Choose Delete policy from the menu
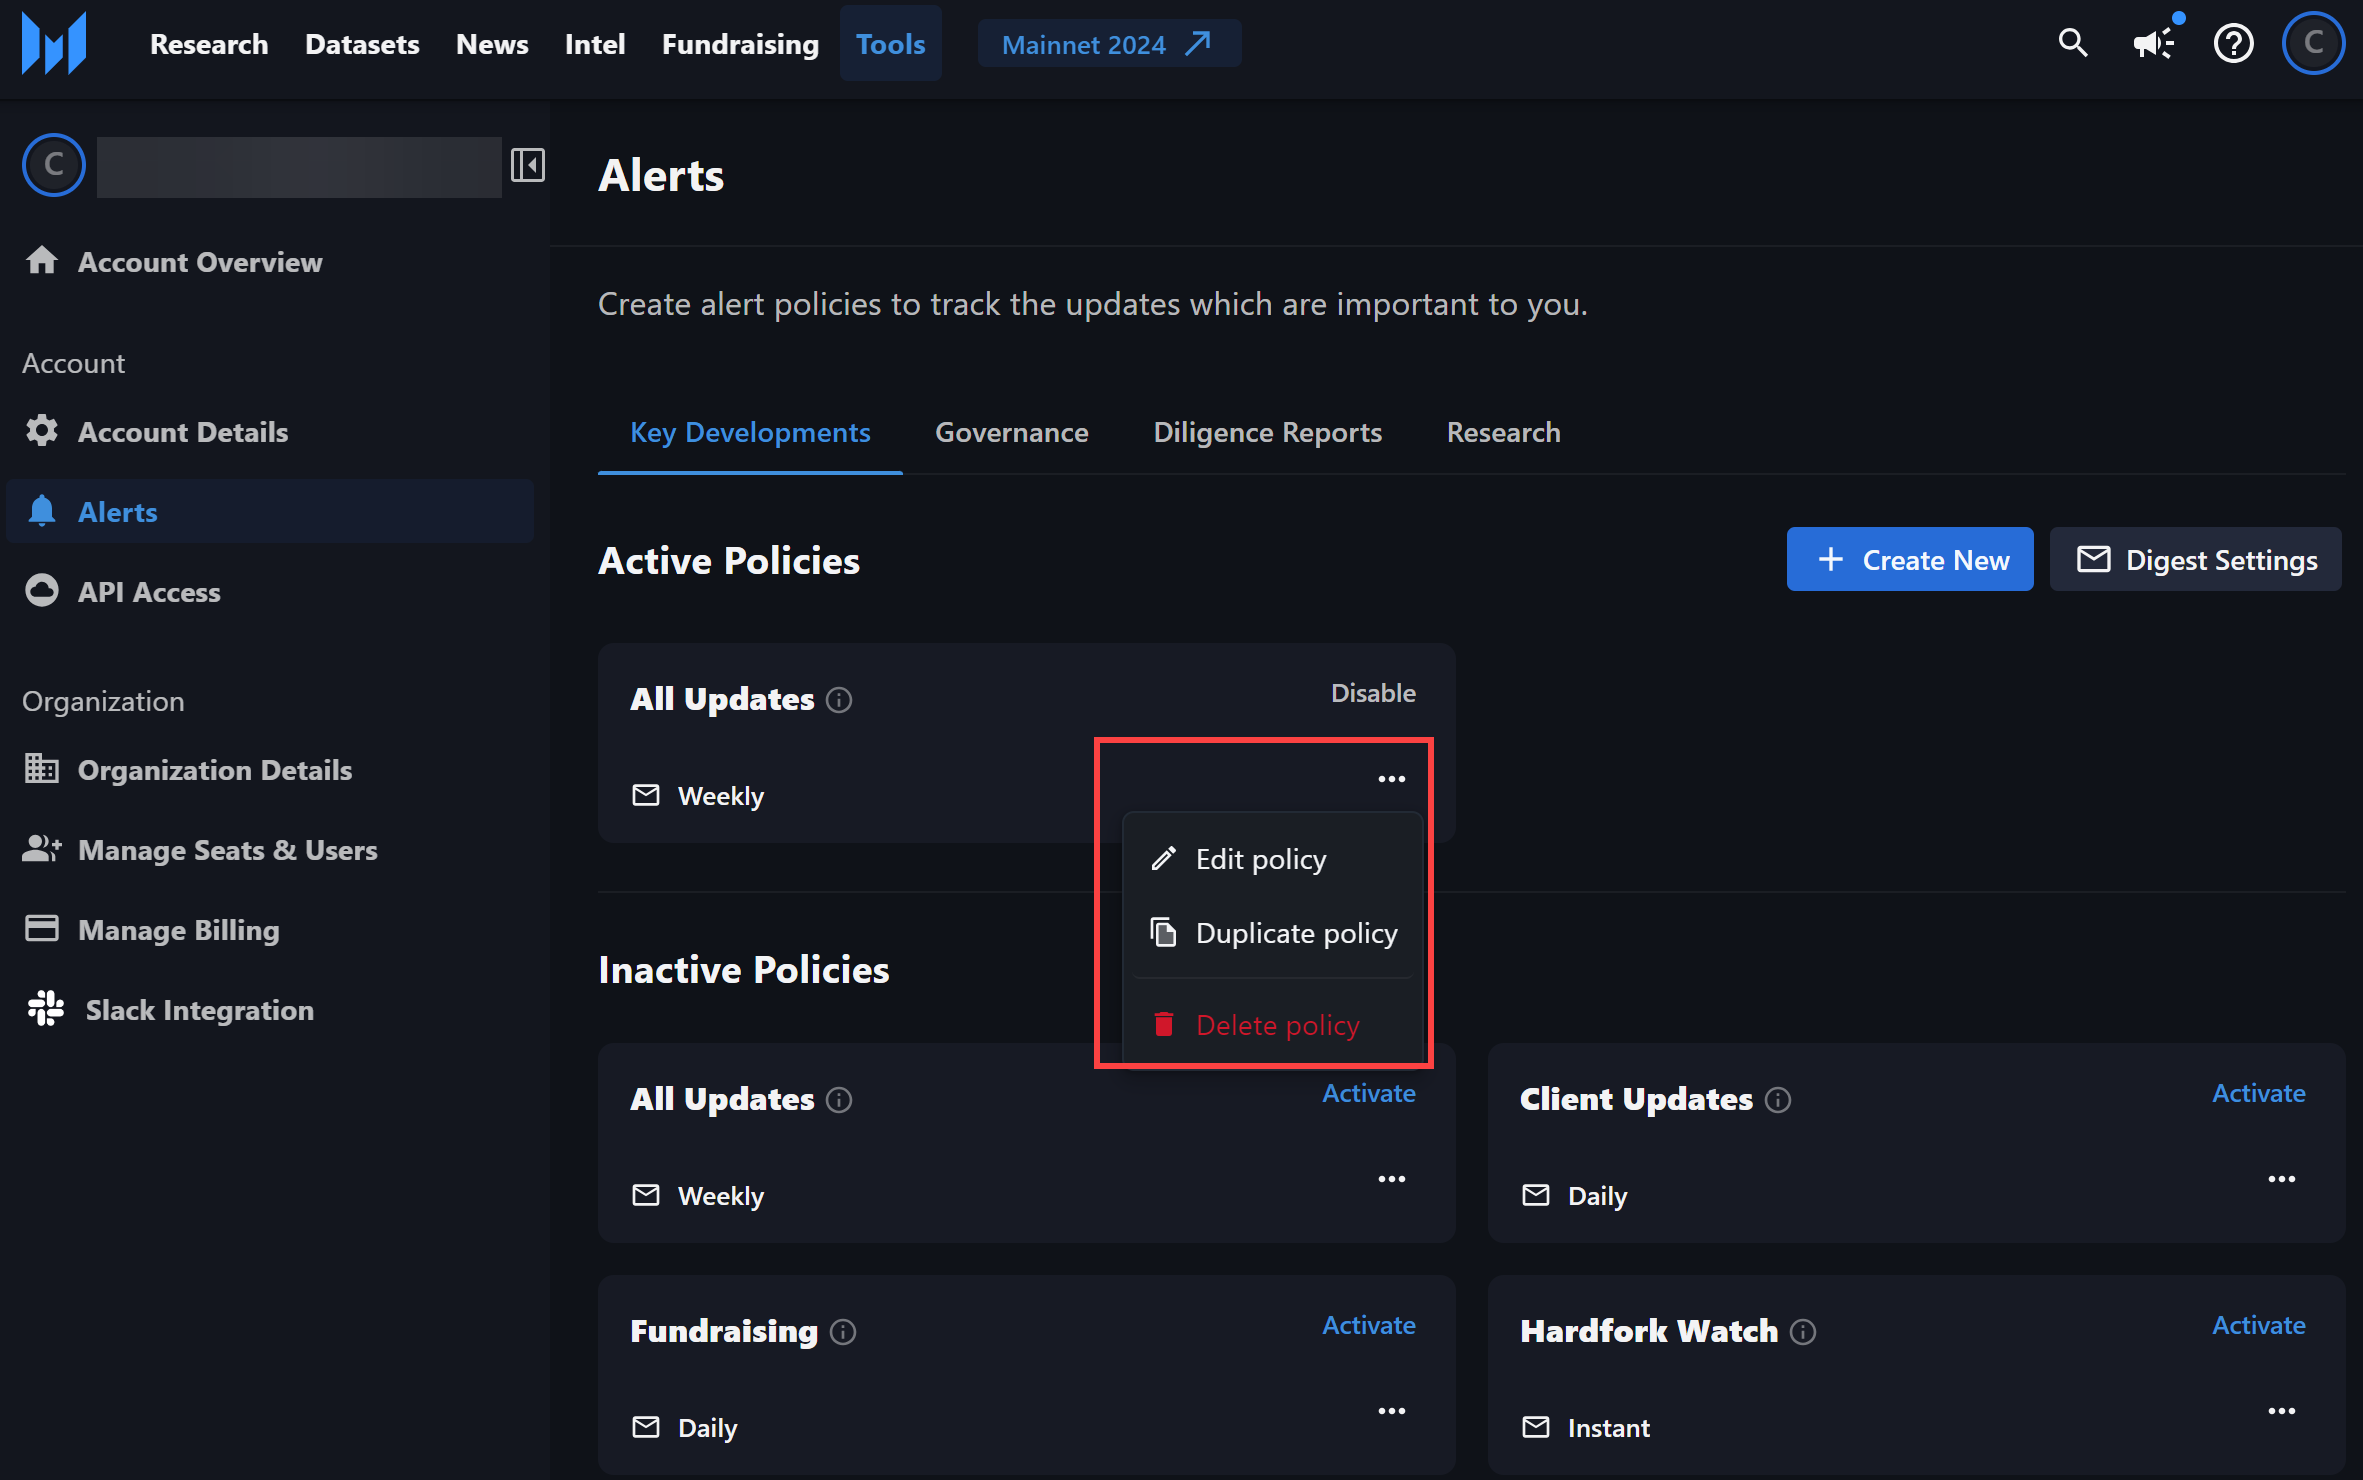Viewport: 2363px width, 1480px height. click(1272, 1025)
